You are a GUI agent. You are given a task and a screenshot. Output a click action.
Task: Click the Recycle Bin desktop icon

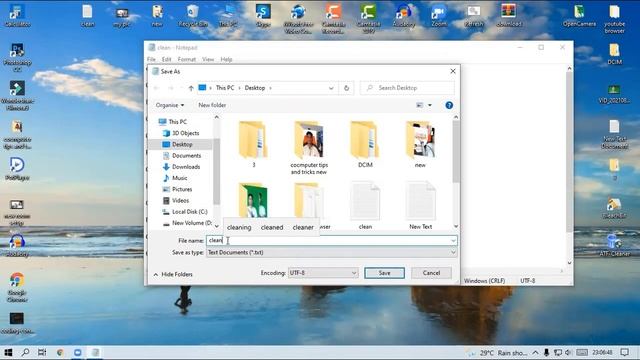click(x=193, y=15)
